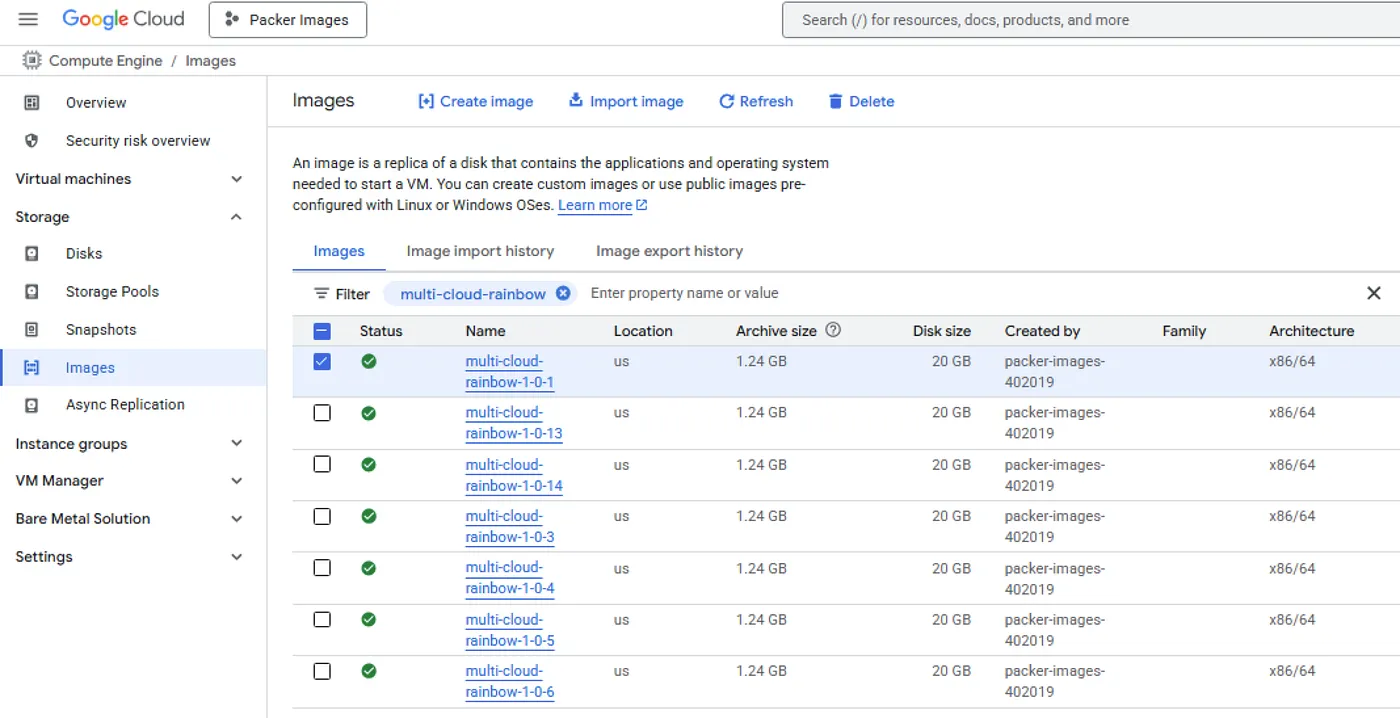Expand the Settings section chevron
This screenshot has height=718, width=1400.
[237, 557]
